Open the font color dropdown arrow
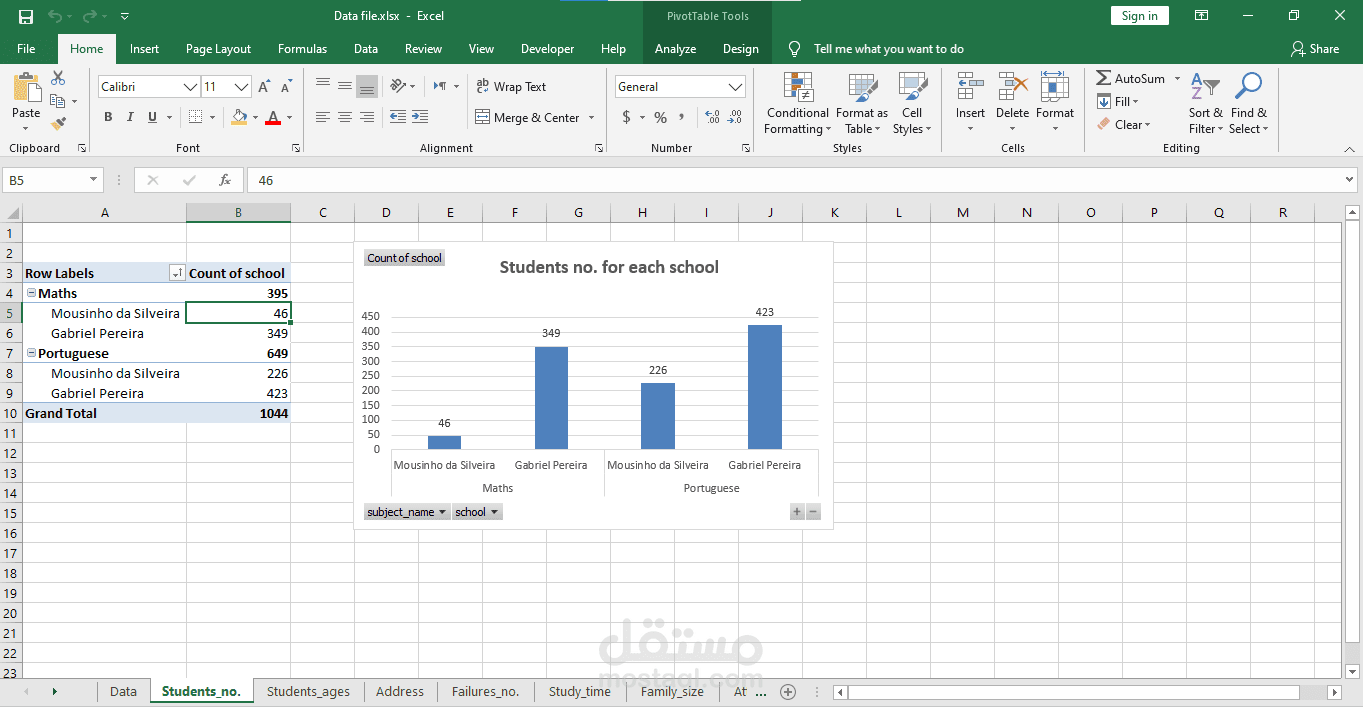Screen dimensions: 1363x707 [x=290, y=117]
